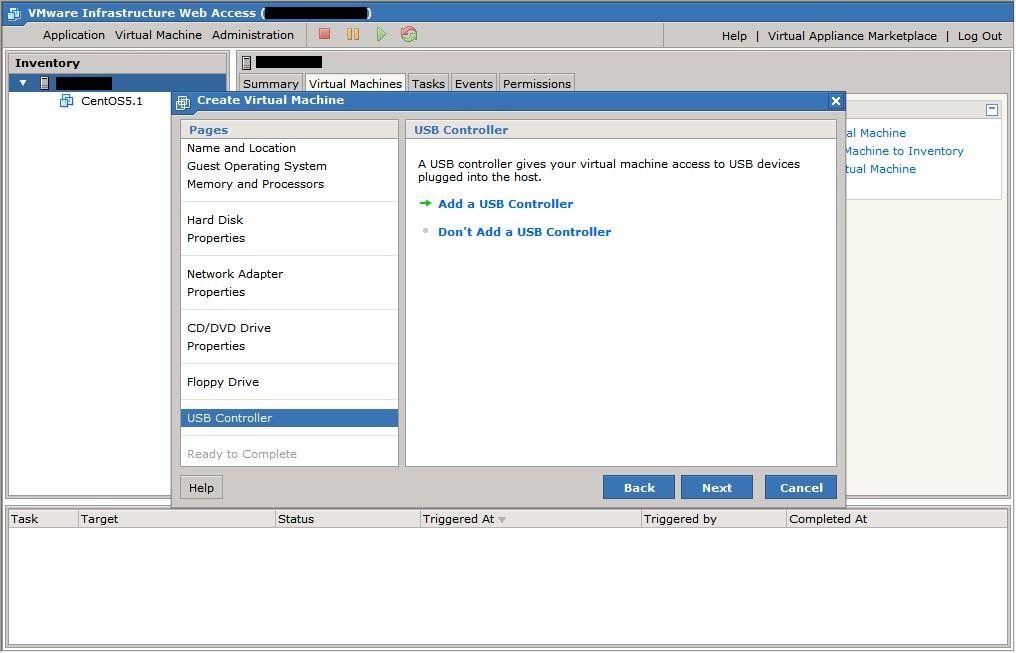Select the USB Controller page

tap(289, 418)
